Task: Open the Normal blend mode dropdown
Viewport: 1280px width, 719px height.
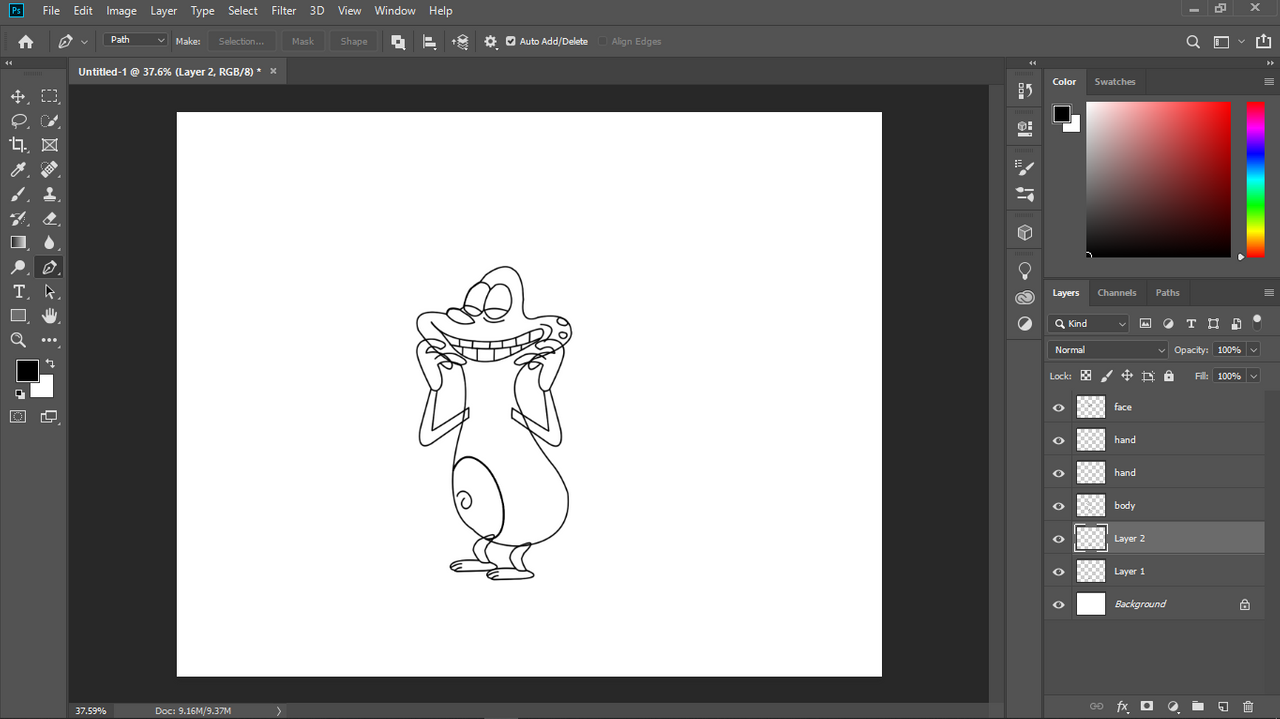Action: click(x=1108, y=350)
